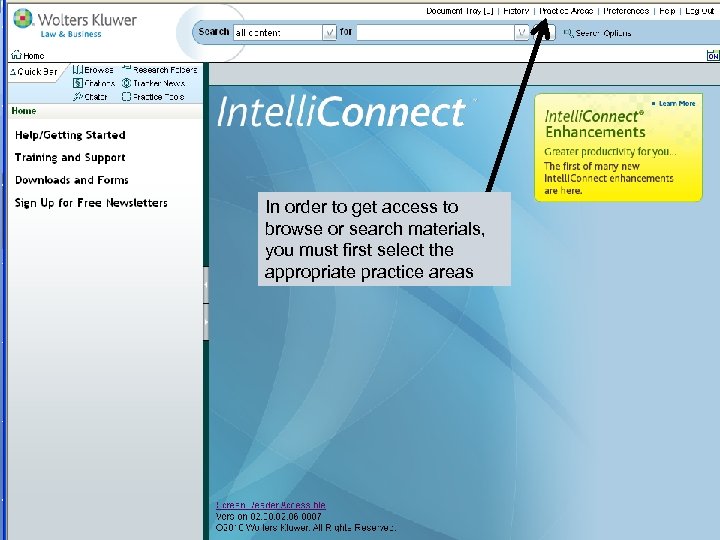Click Log Out
The width and height of the screenshot is (720, 540).
699,11
